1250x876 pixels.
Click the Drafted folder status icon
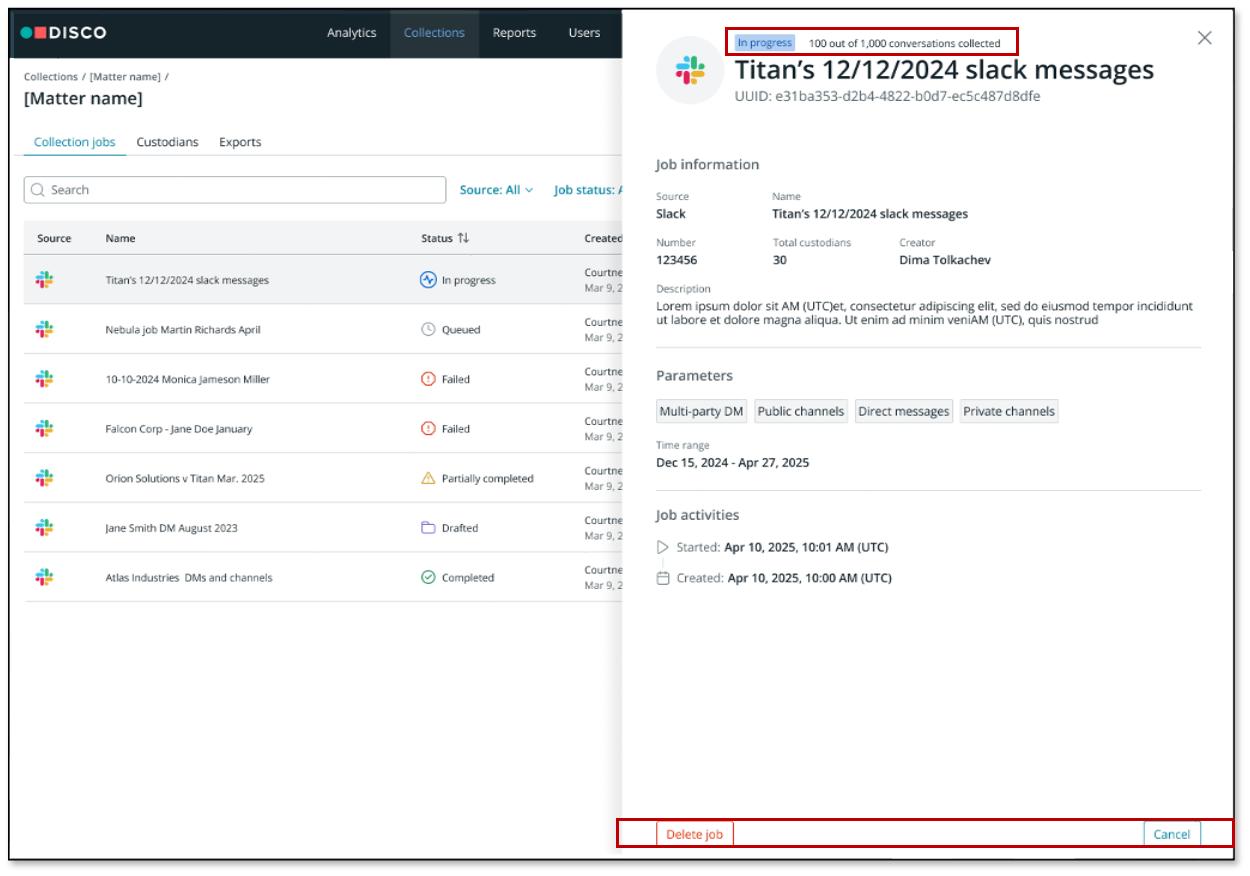pos(428,528)
